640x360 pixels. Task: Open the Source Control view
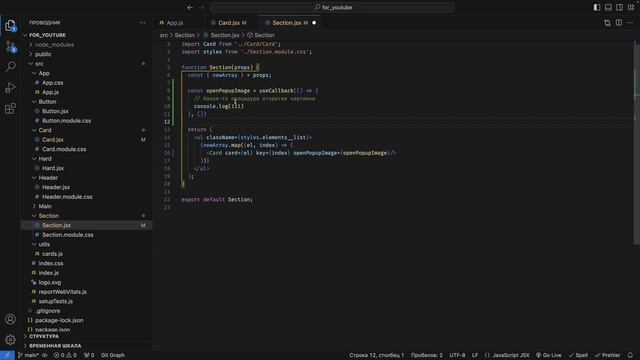pos(10,47)
